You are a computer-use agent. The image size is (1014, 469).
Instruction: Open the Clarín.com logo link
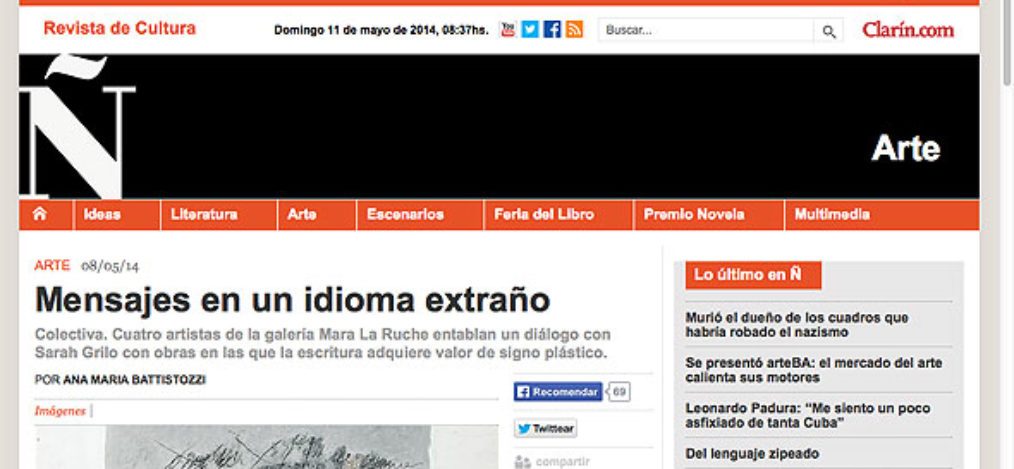(908, 30)
